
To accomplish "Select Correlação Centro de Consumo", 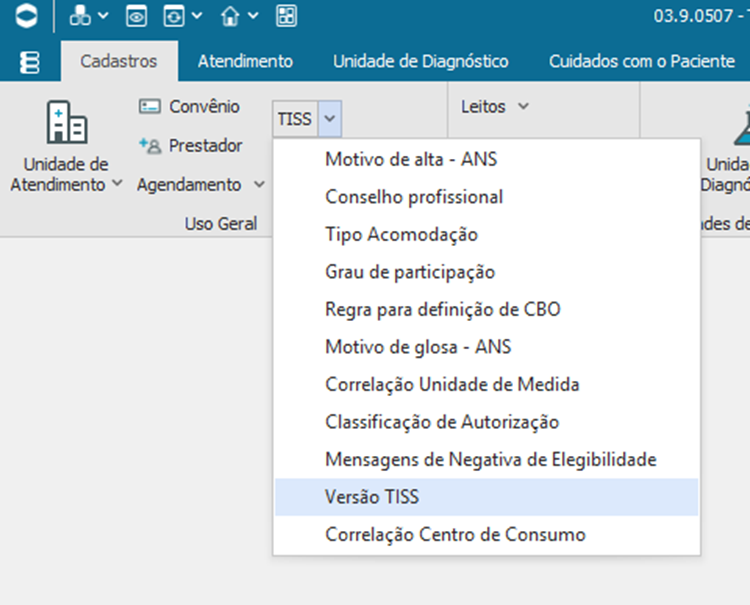I will point(455,534).
